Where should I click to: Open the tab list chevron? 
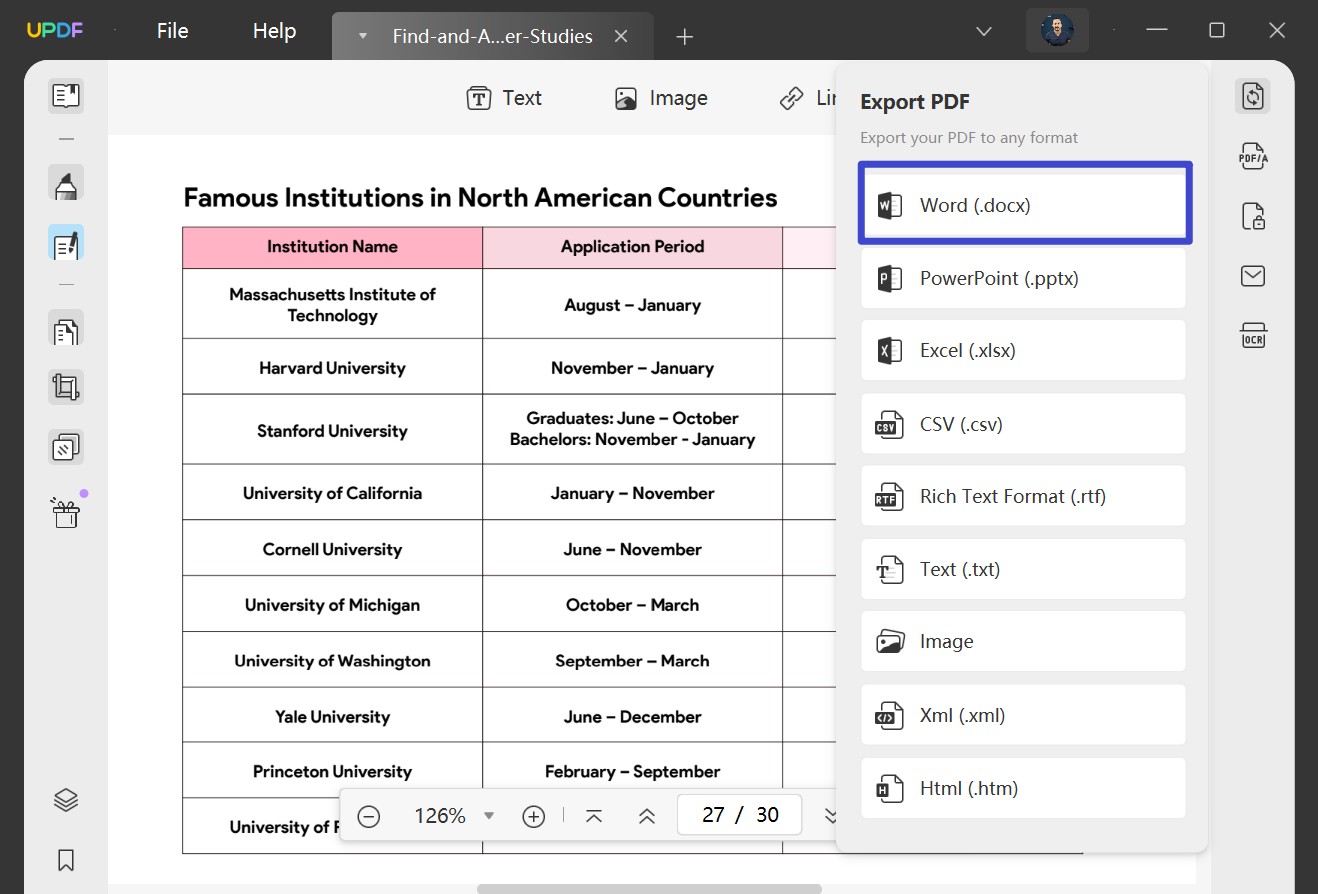tap(983, 31)
